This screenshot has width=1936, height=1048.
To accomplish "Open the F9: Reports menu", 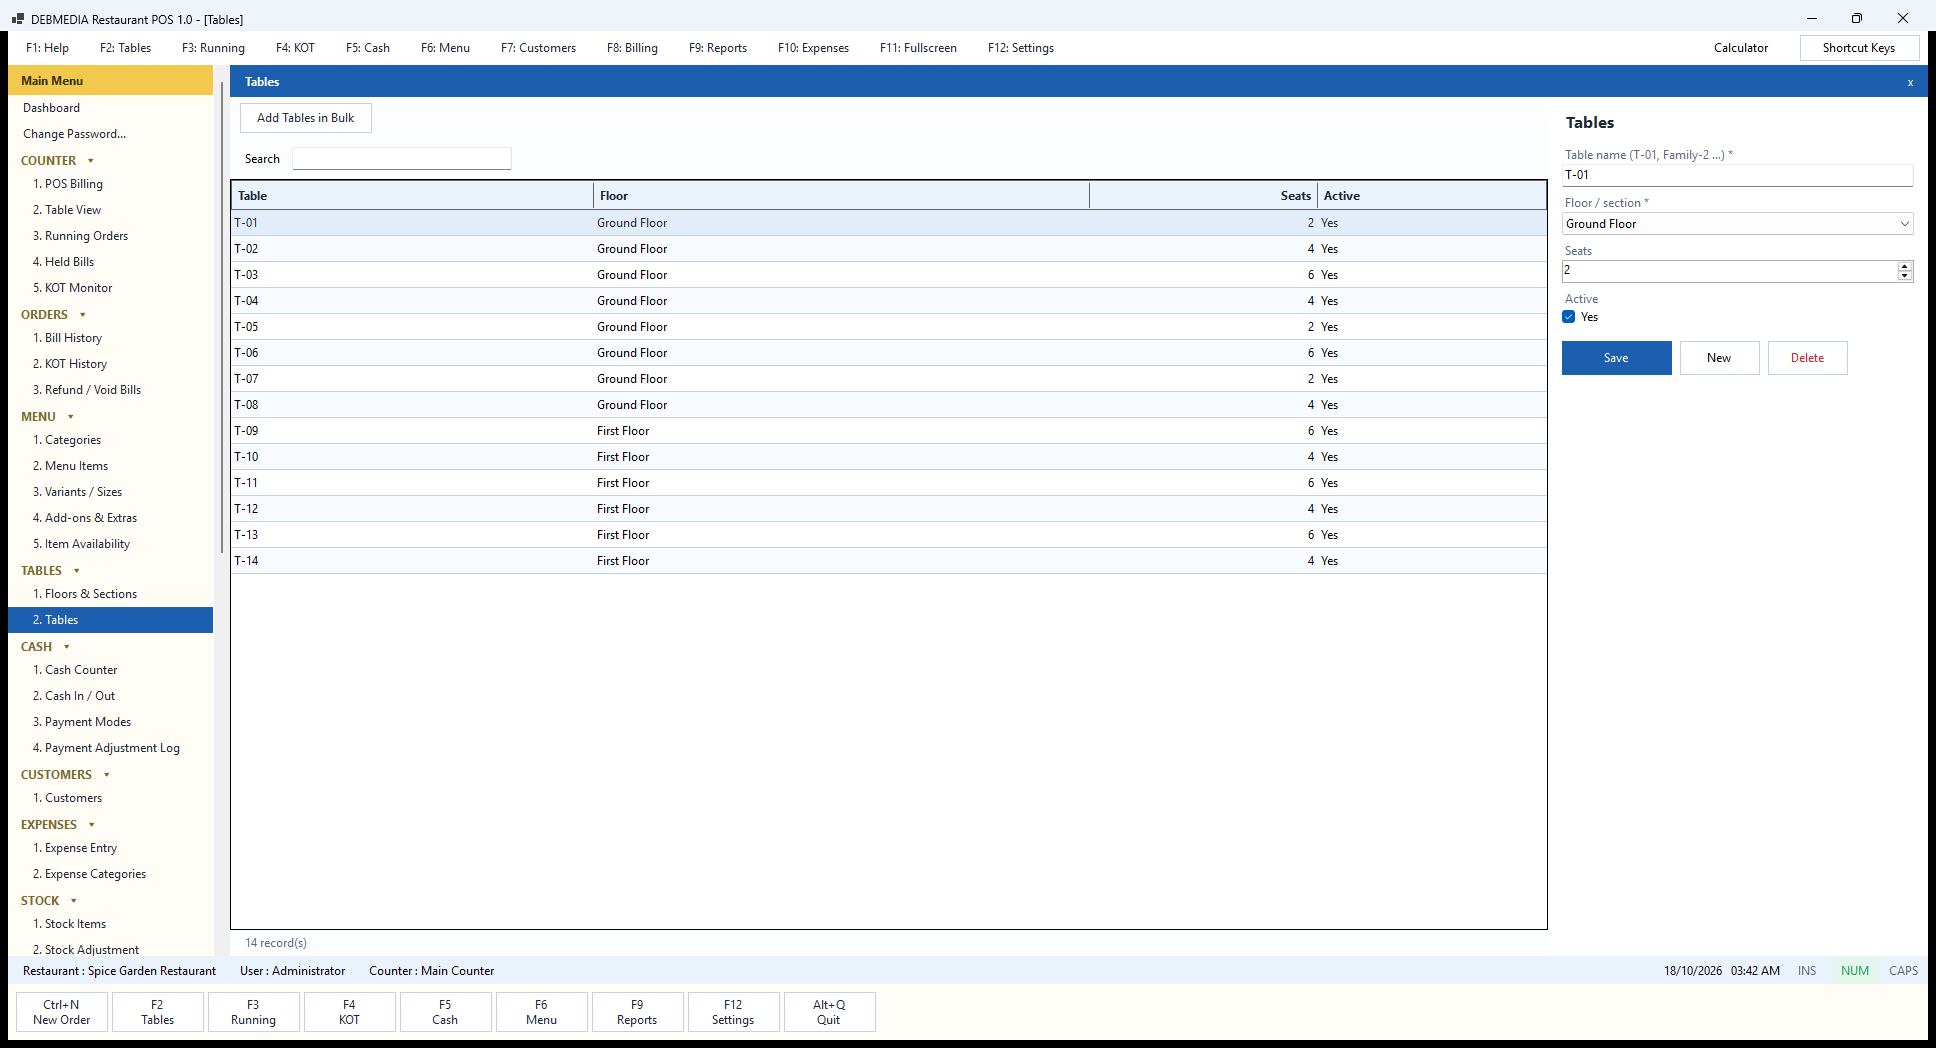I will pyautogui.click(x=718, y=48).
